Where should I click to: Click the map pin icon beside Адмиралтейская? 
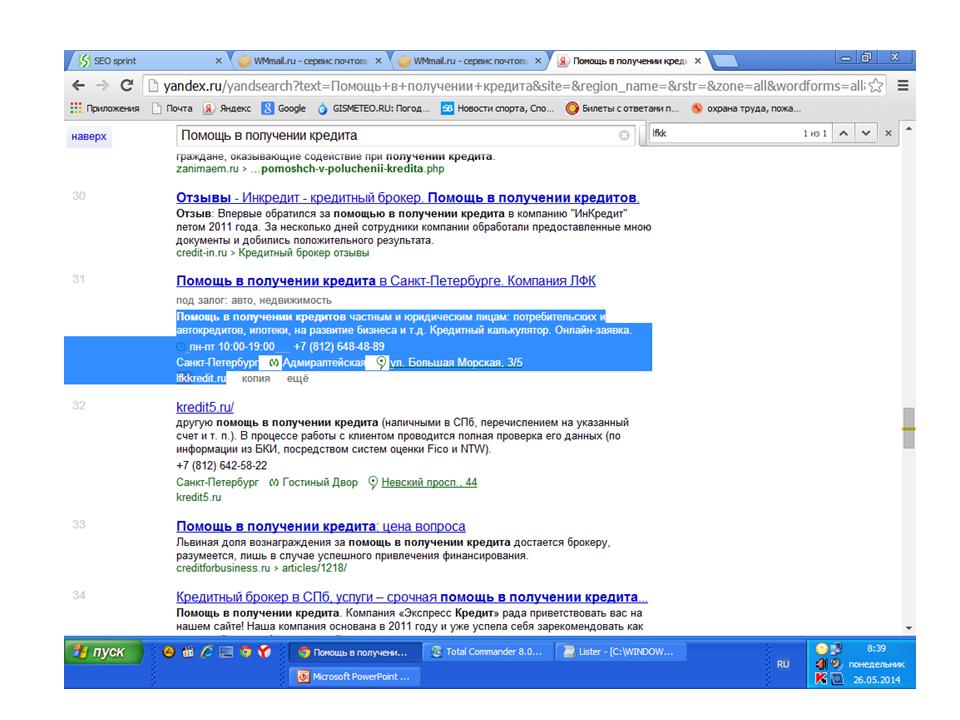pos(381,362)
